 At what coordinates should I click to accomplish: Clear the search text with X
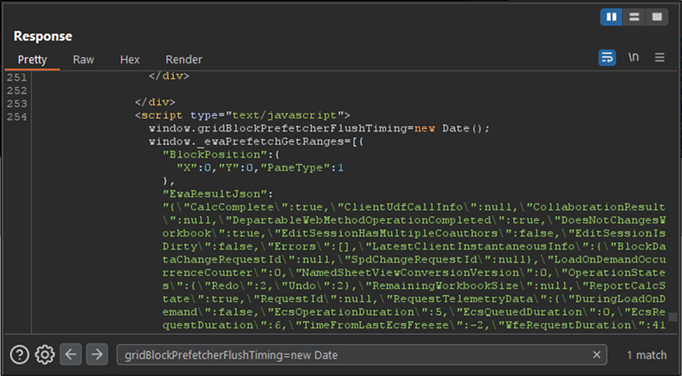[x=596, y=355]
